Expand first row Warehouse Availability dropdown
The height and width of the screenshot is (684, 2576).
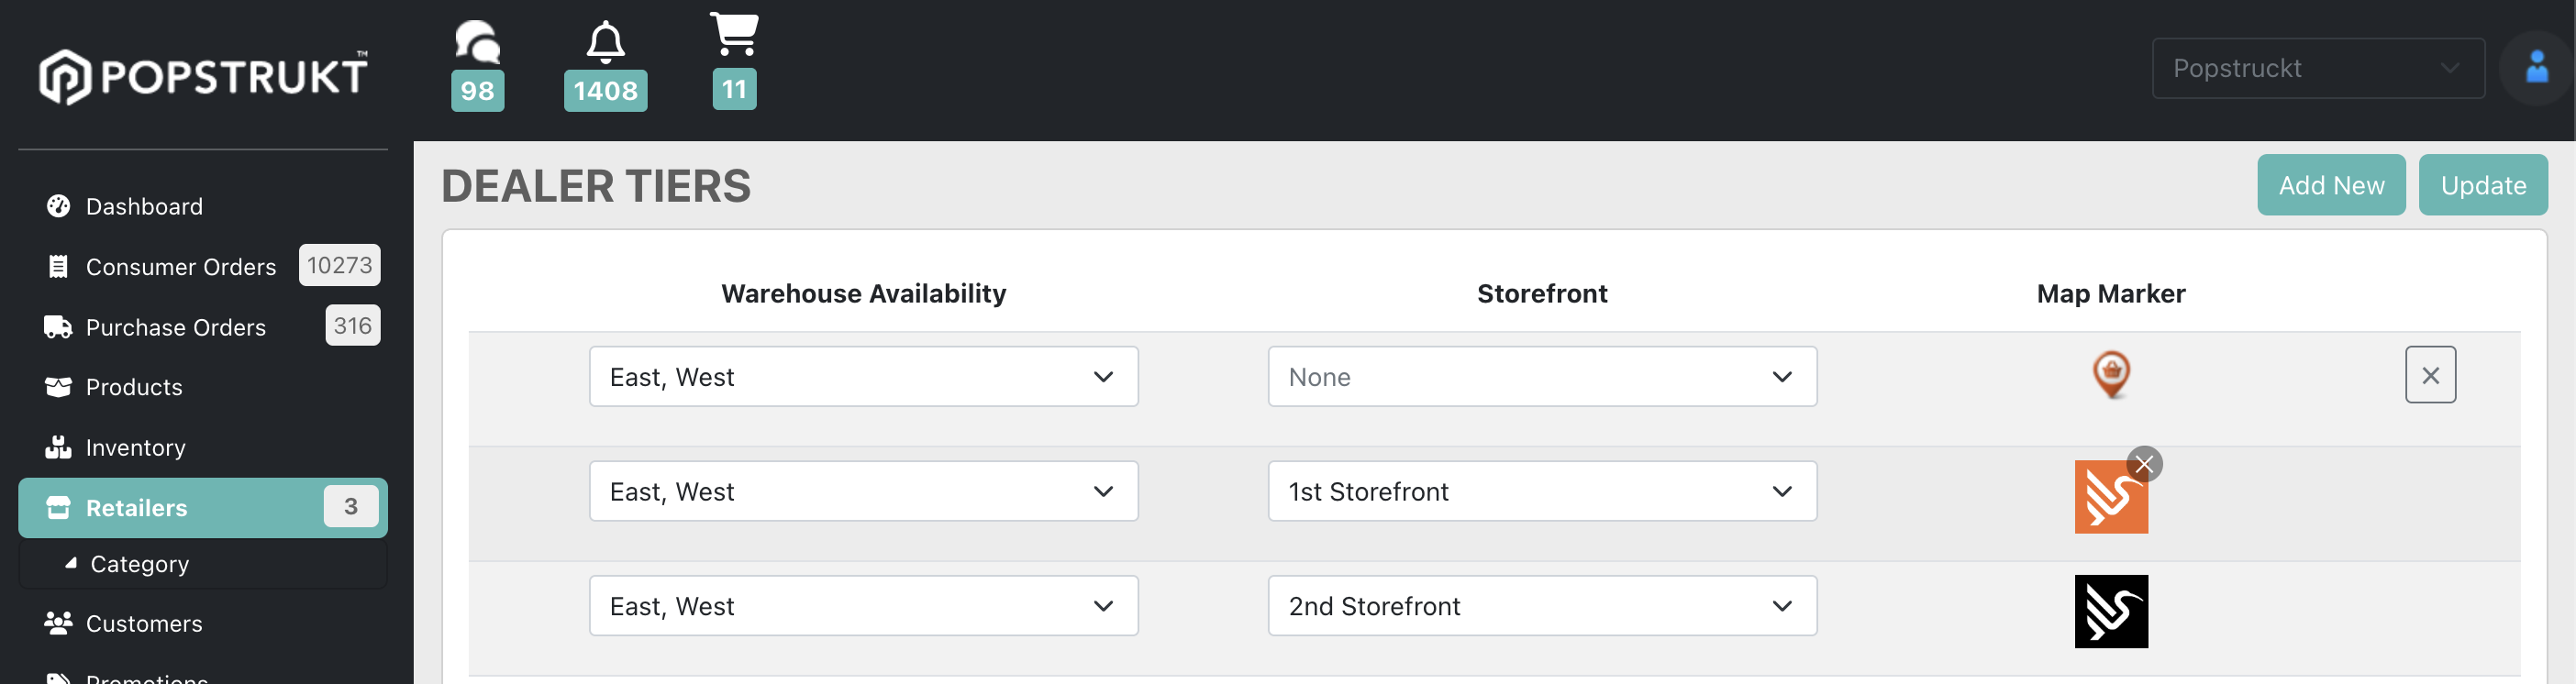(863, 377)
